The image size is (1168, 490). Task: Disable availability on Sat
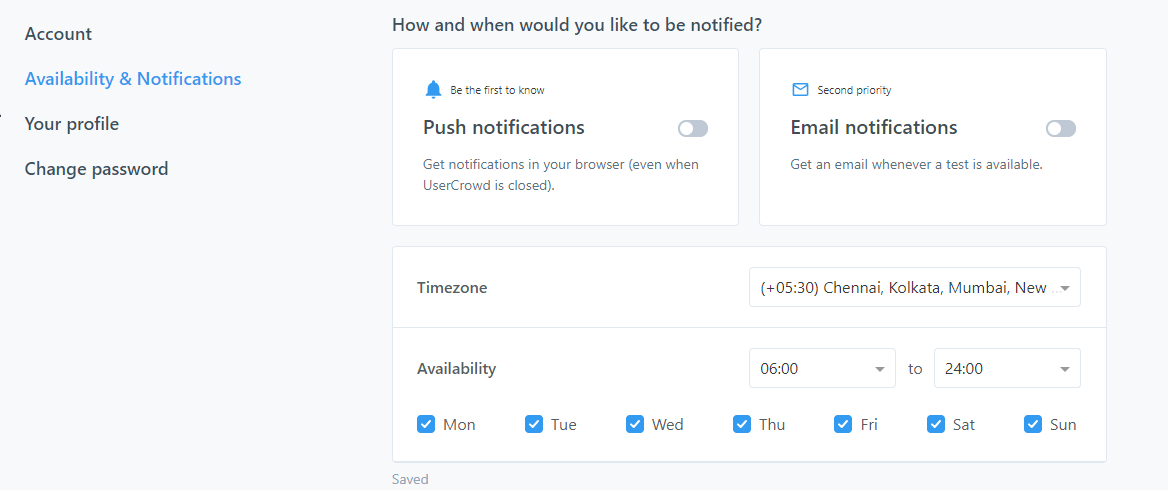coord(936,424)
